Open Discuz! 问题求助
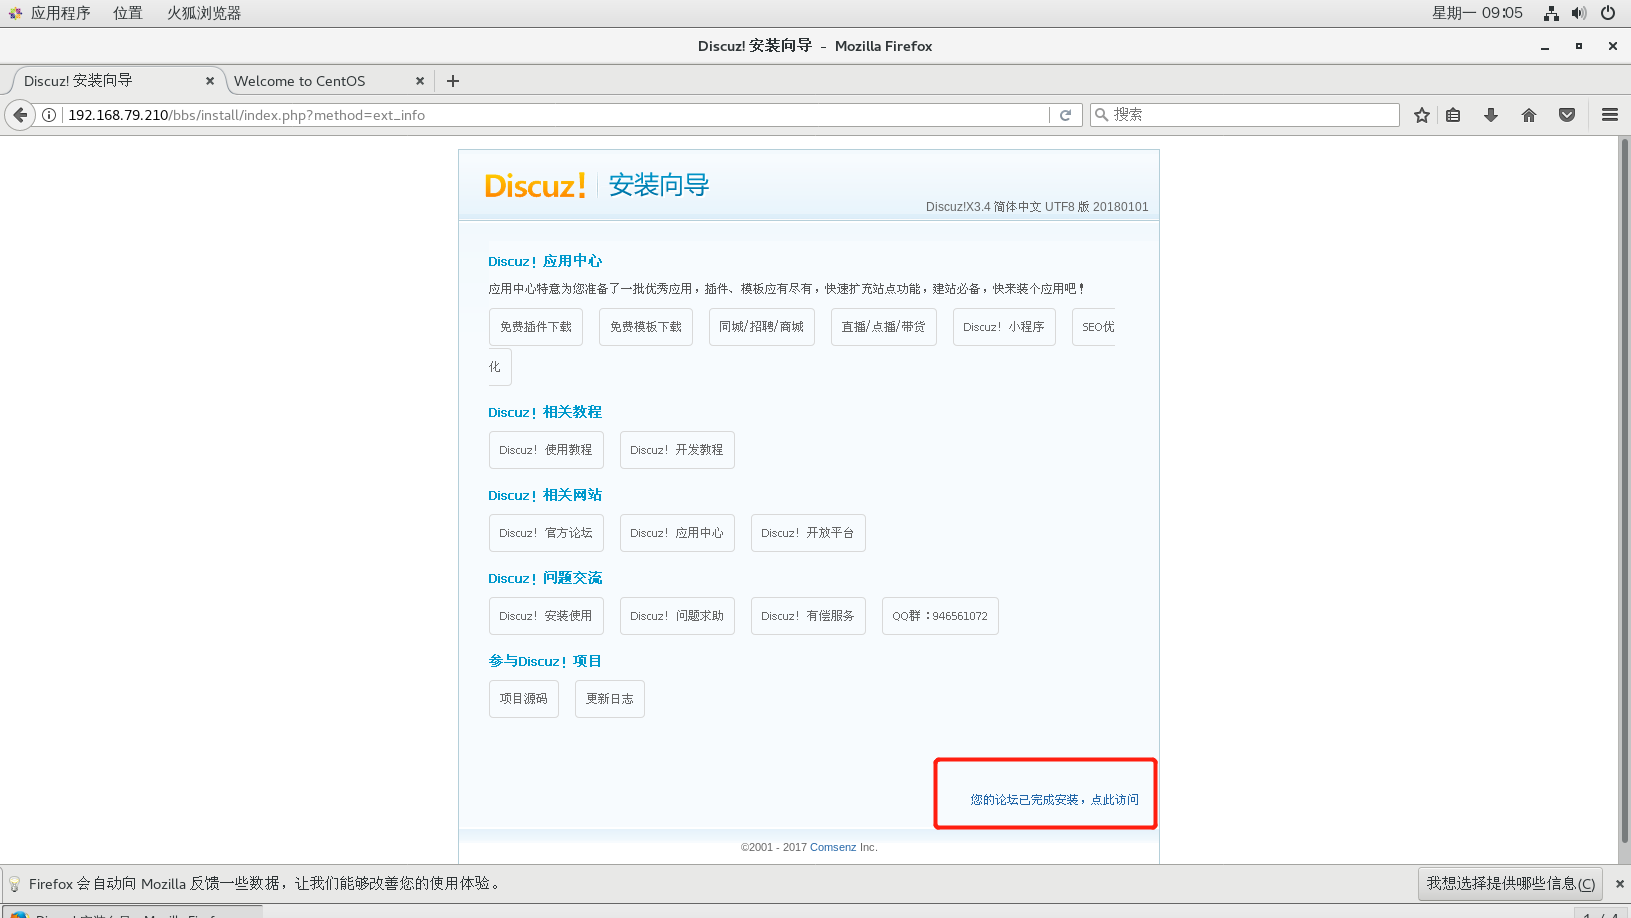1631x918 pixels. [677, 616]
